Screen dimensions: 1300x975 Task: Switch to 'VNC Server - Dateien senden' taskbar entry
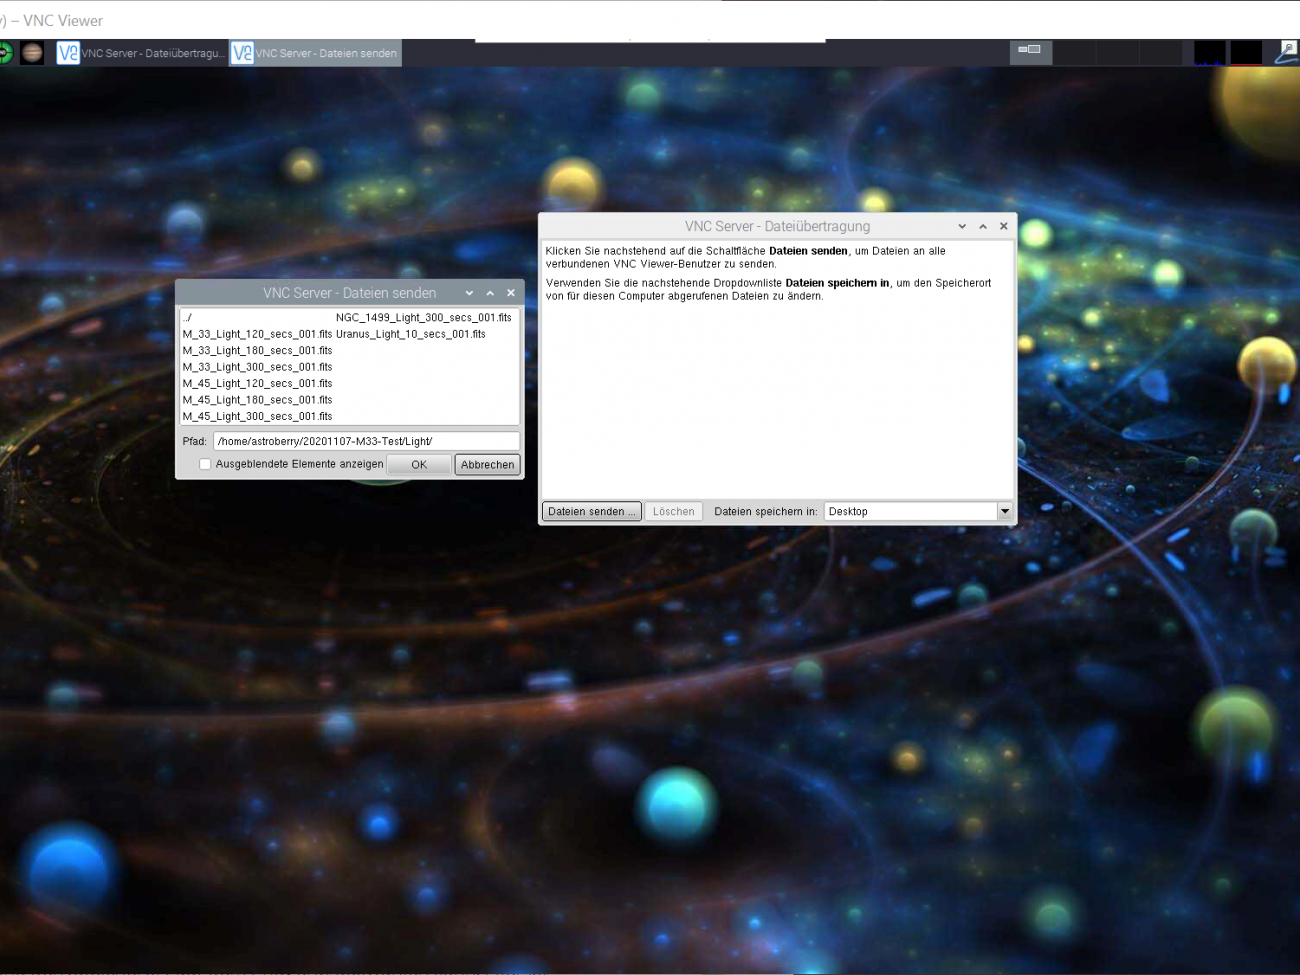[x=316, y=53]
